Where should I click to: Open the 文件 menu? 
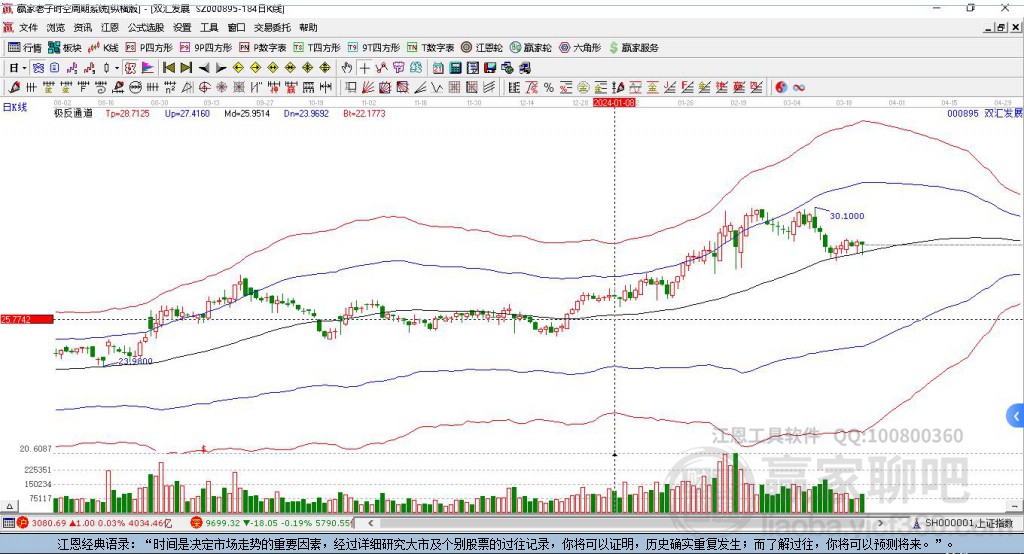tap(28, 27)
